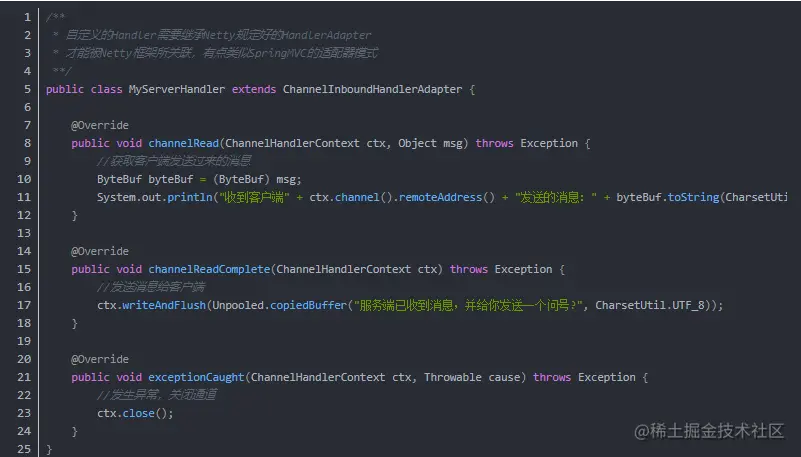Click the Javadoc comment on line 3
The image size is (801, 457).
tap(215, 53)
